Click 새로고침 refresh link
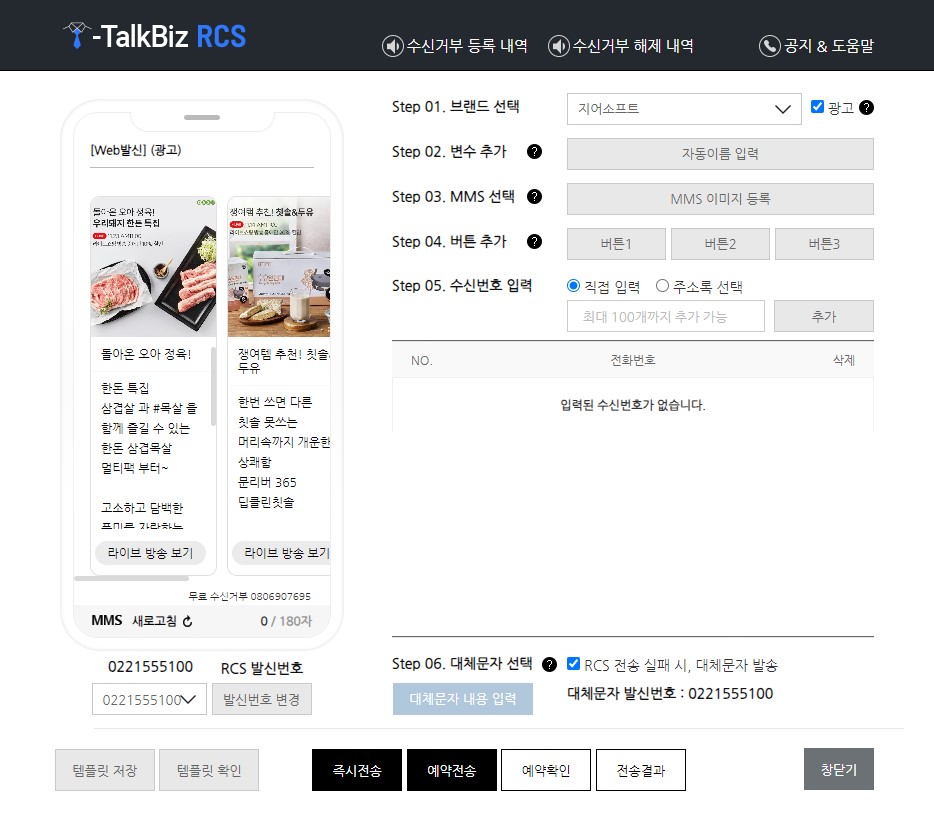 point(154,621)
